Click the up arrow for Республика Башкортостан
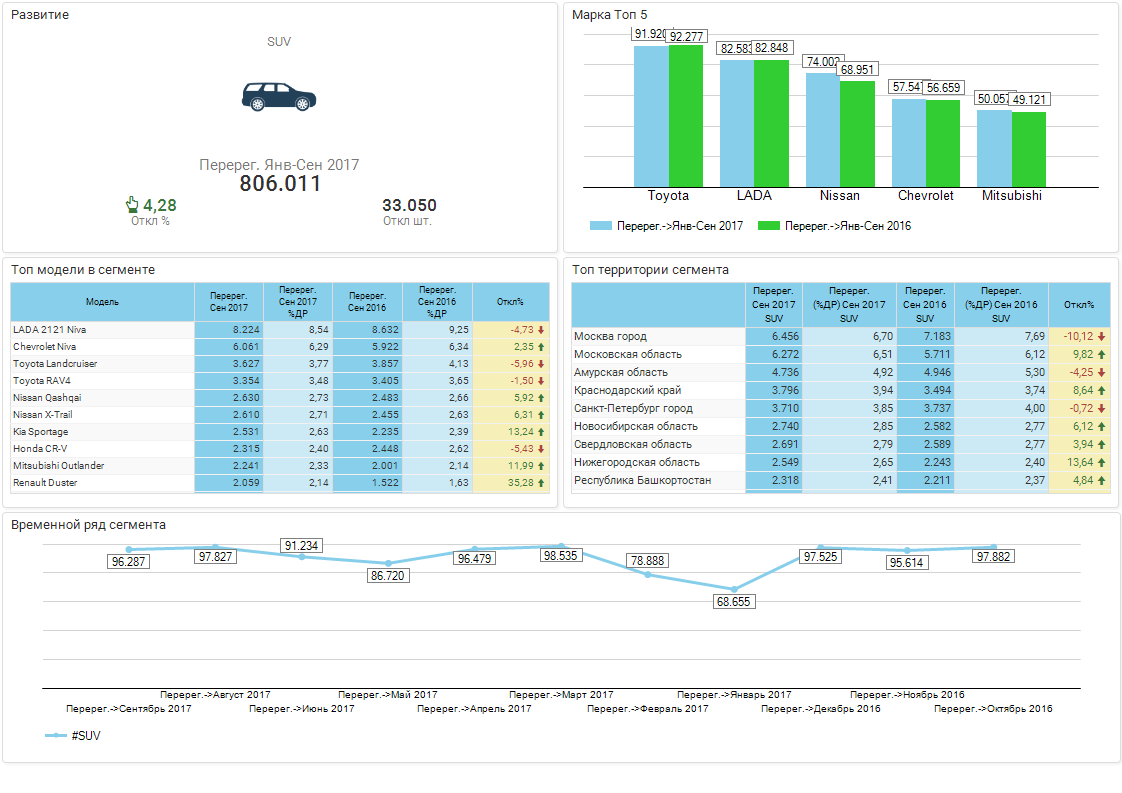The width and height of the screenshot is (1122, 793). click(1101, 480)
